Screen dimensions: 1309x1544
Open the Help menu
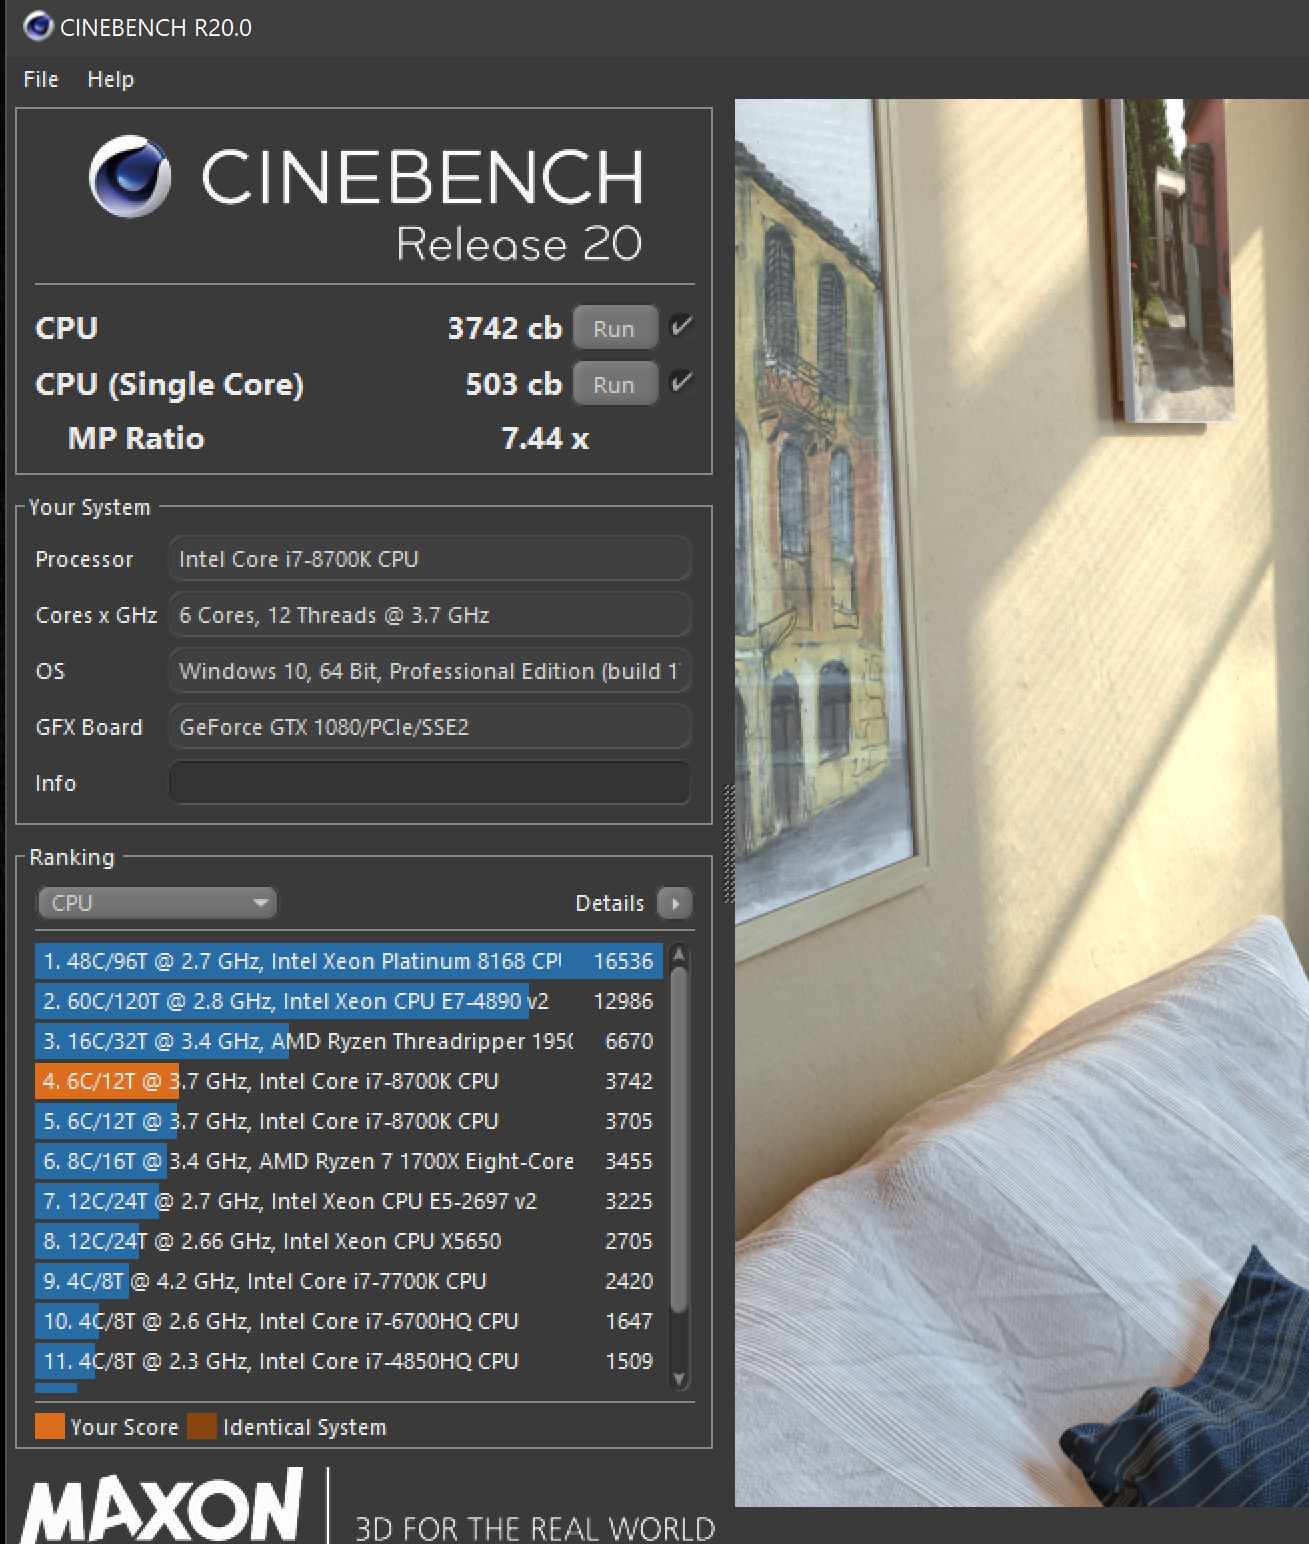pyautogui.click(x=110, y=79)
